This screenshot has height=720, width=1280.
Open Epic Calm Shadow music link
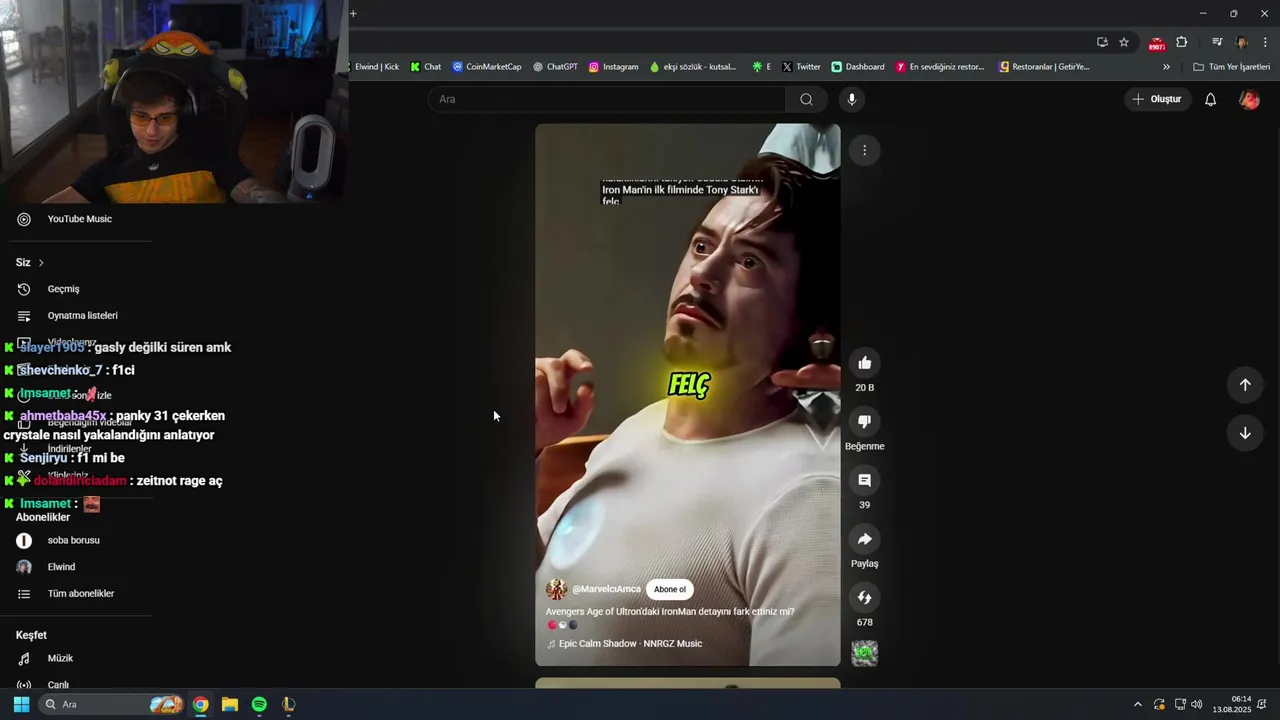(x=630, y=644)
